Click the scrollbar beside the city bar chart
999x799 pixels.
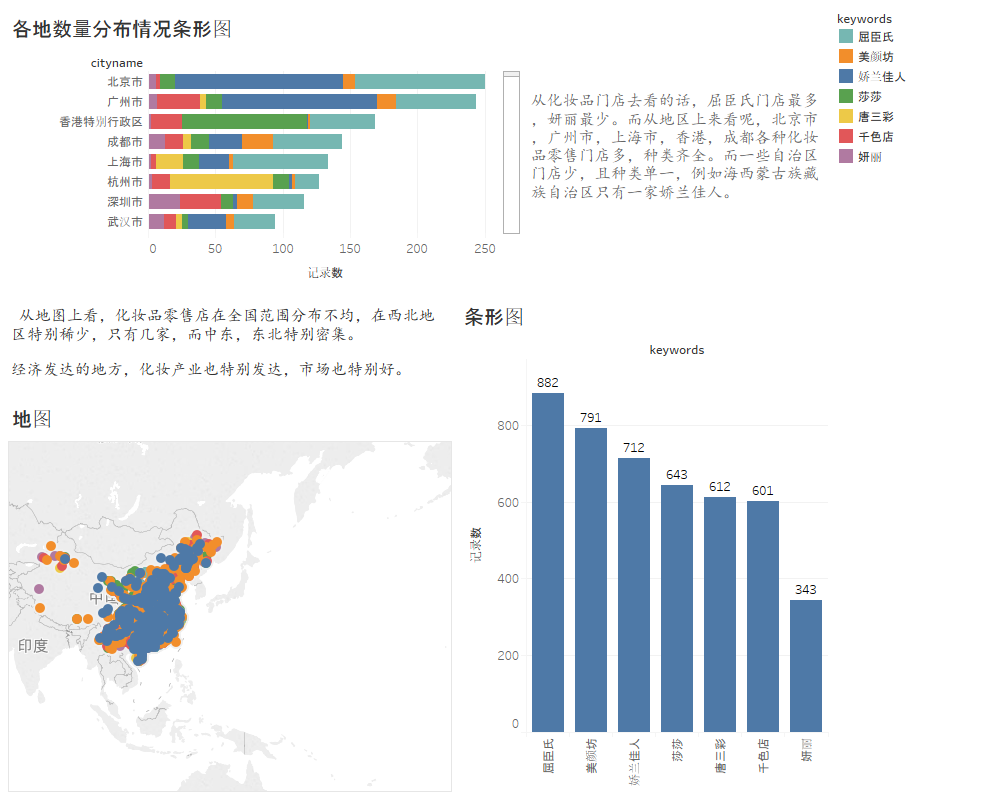[511, 152]
